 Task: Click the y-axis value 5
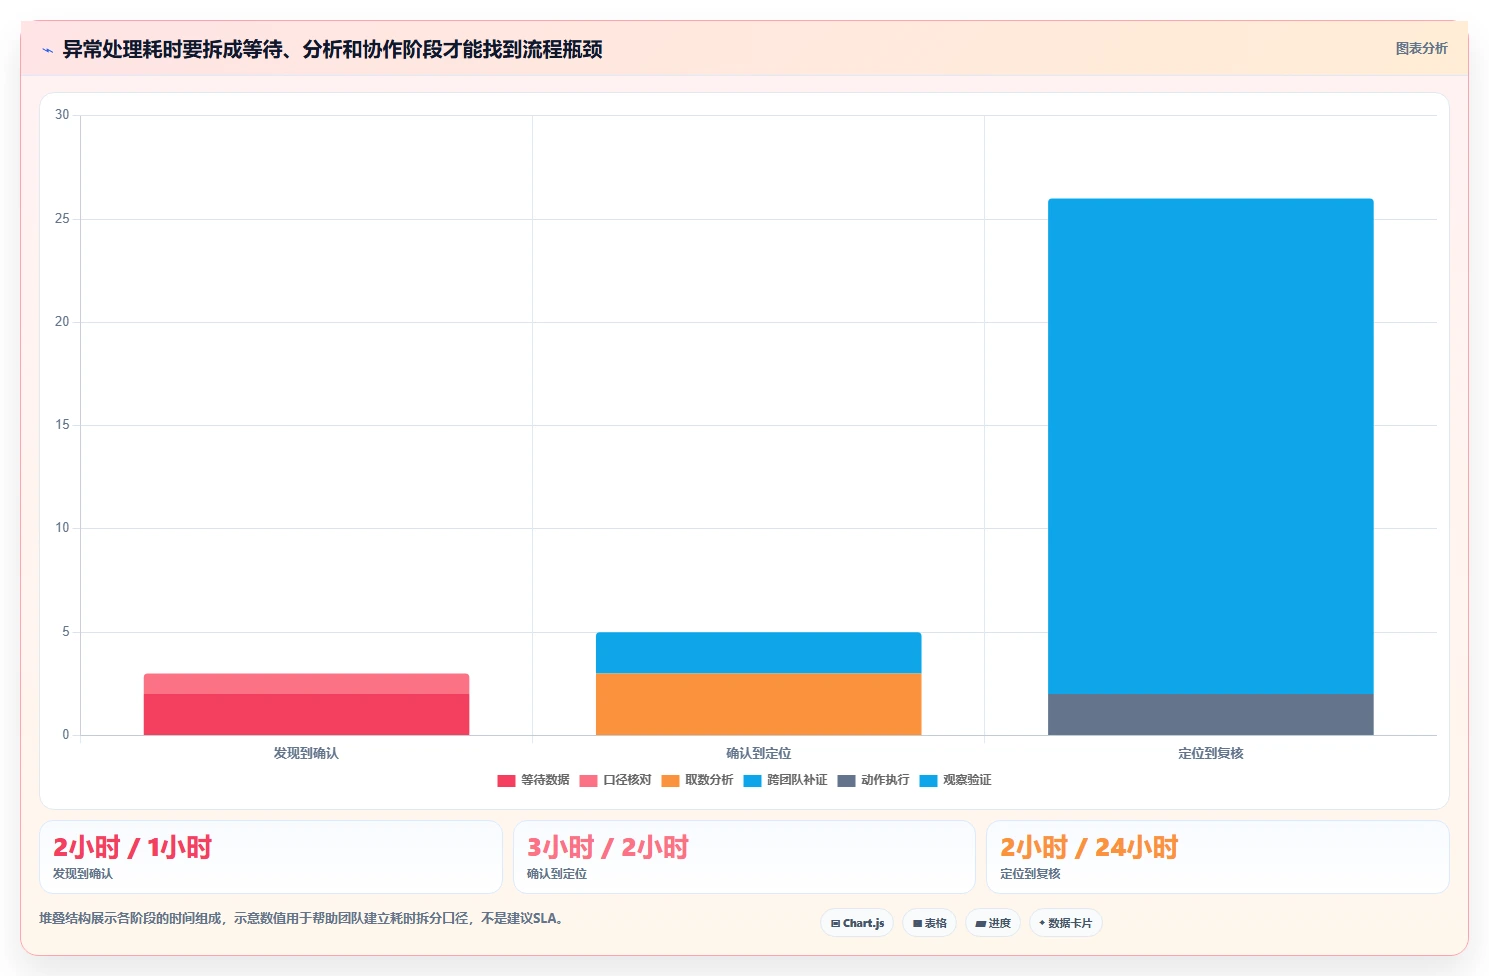coord(66,632)
